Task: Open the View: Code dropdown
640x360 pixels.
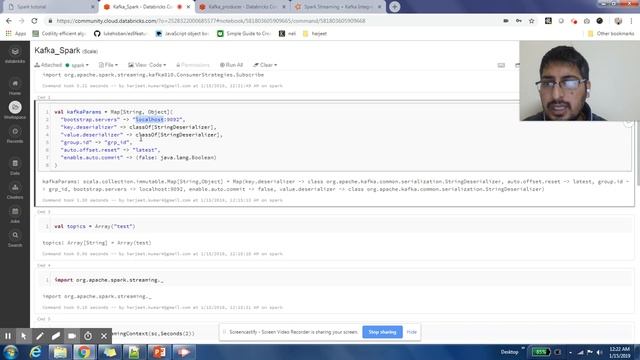Action: (x=147, y=65)
